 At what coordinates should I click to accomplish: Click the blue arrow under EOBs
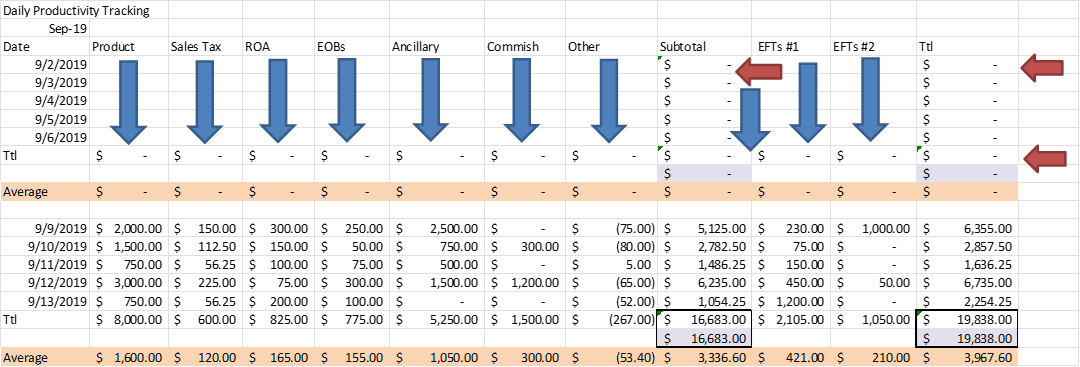[x=346, y=101]
